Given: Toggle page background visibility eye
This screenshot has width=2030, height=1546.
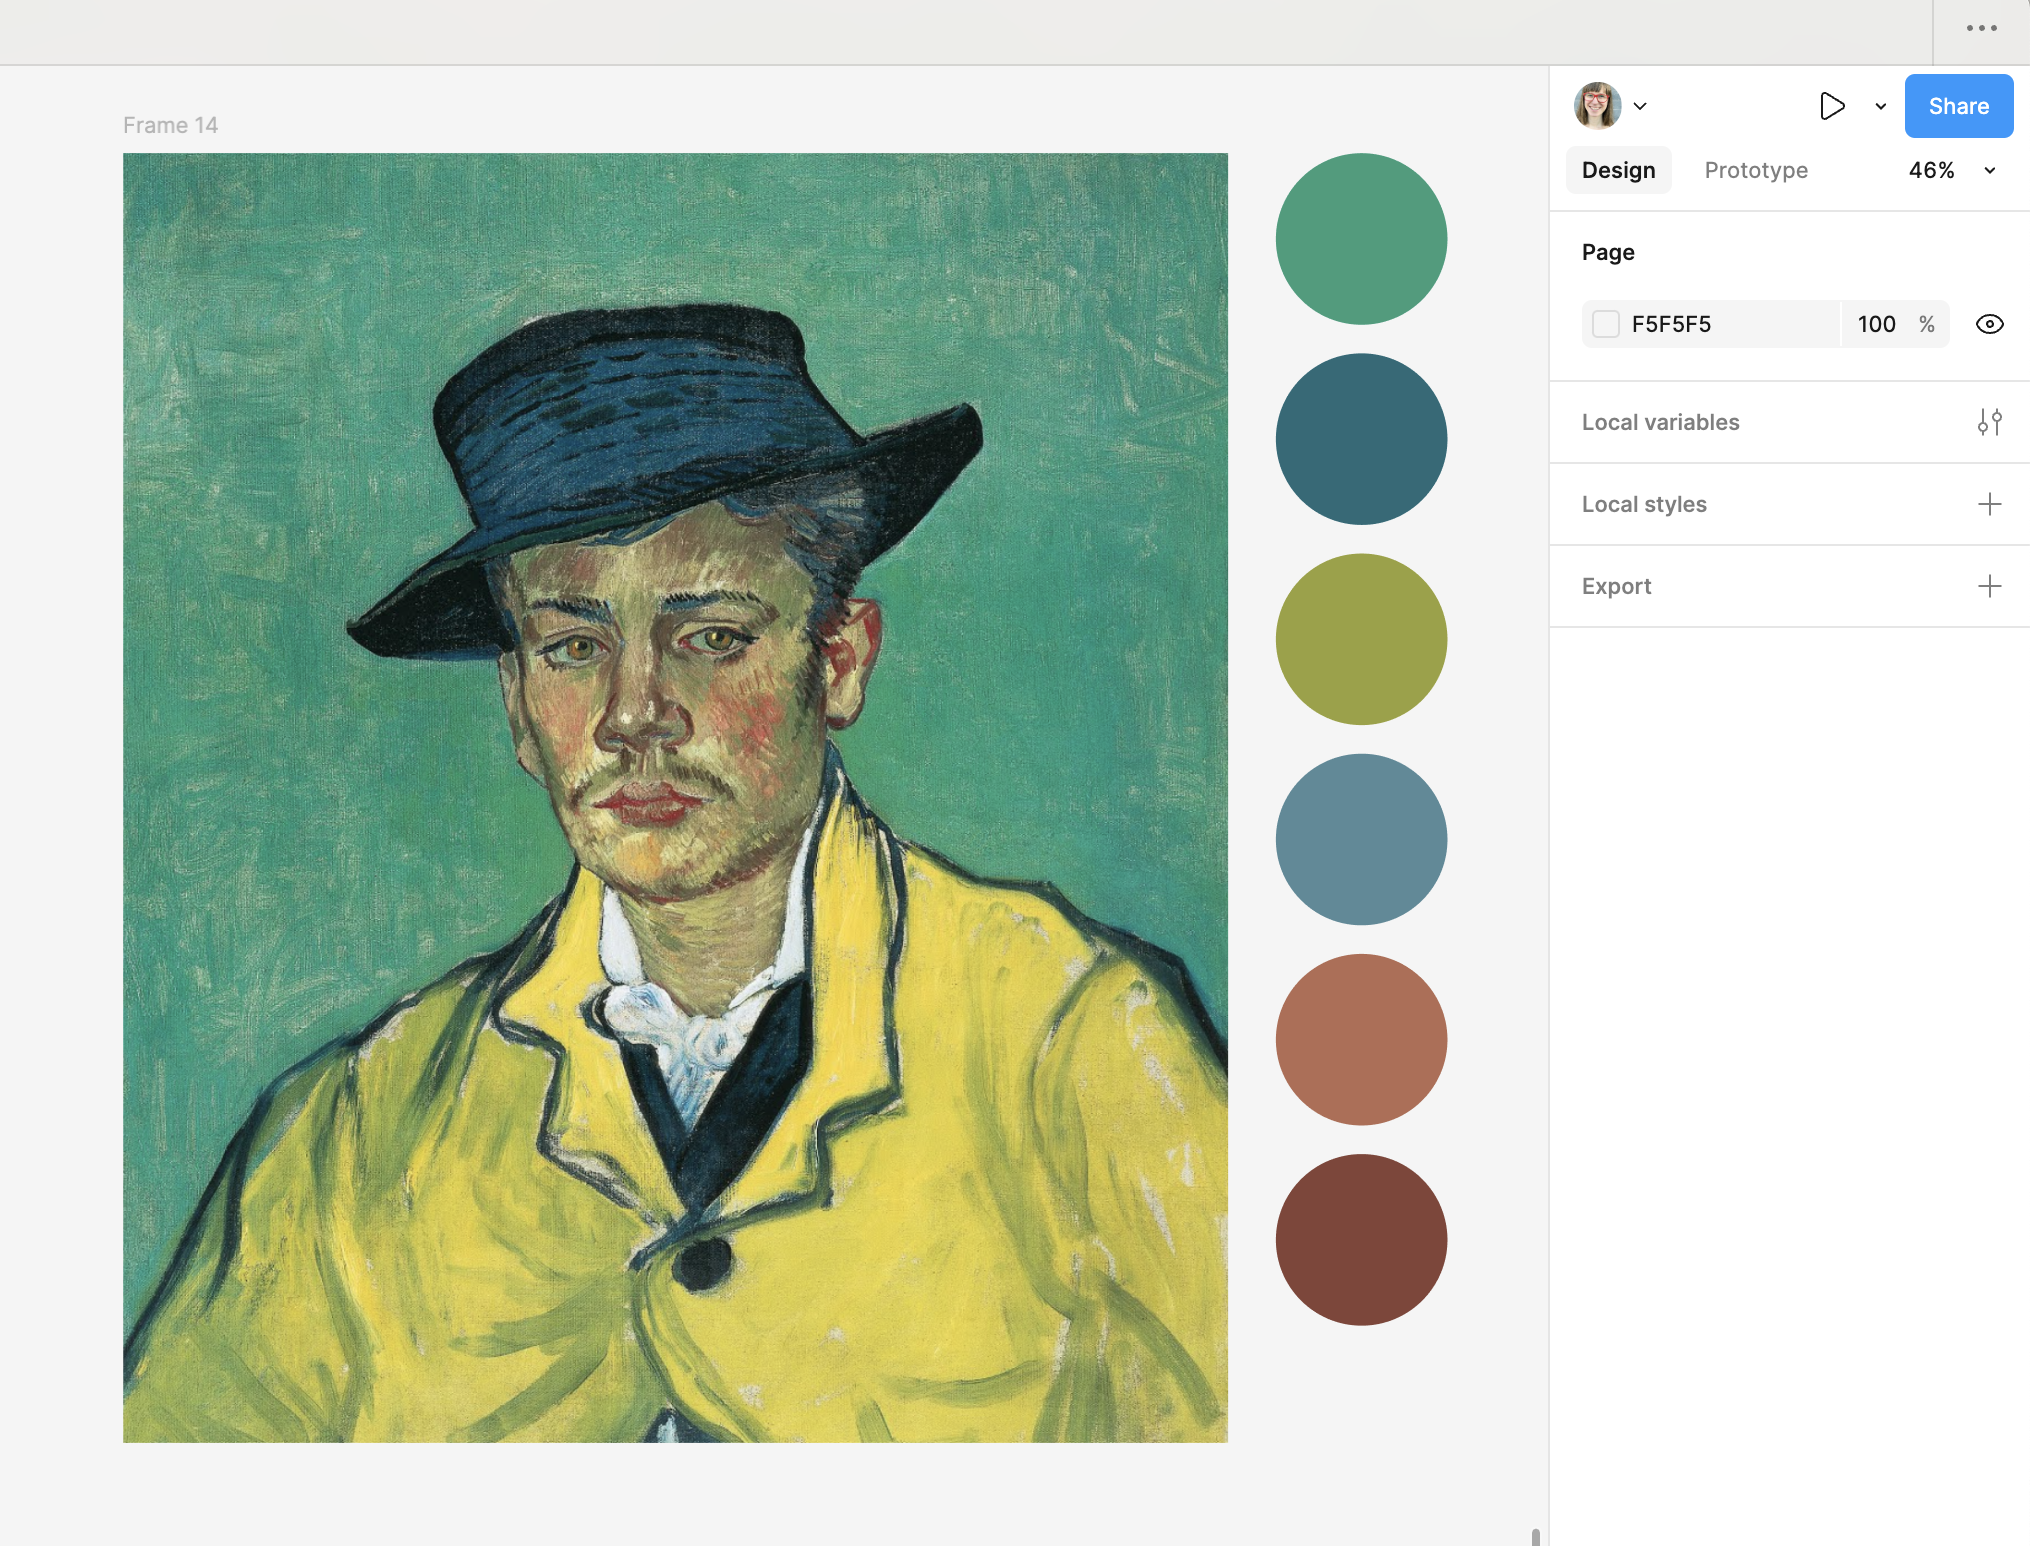Looking at the screenshot, I should (x=1989, y=324).
